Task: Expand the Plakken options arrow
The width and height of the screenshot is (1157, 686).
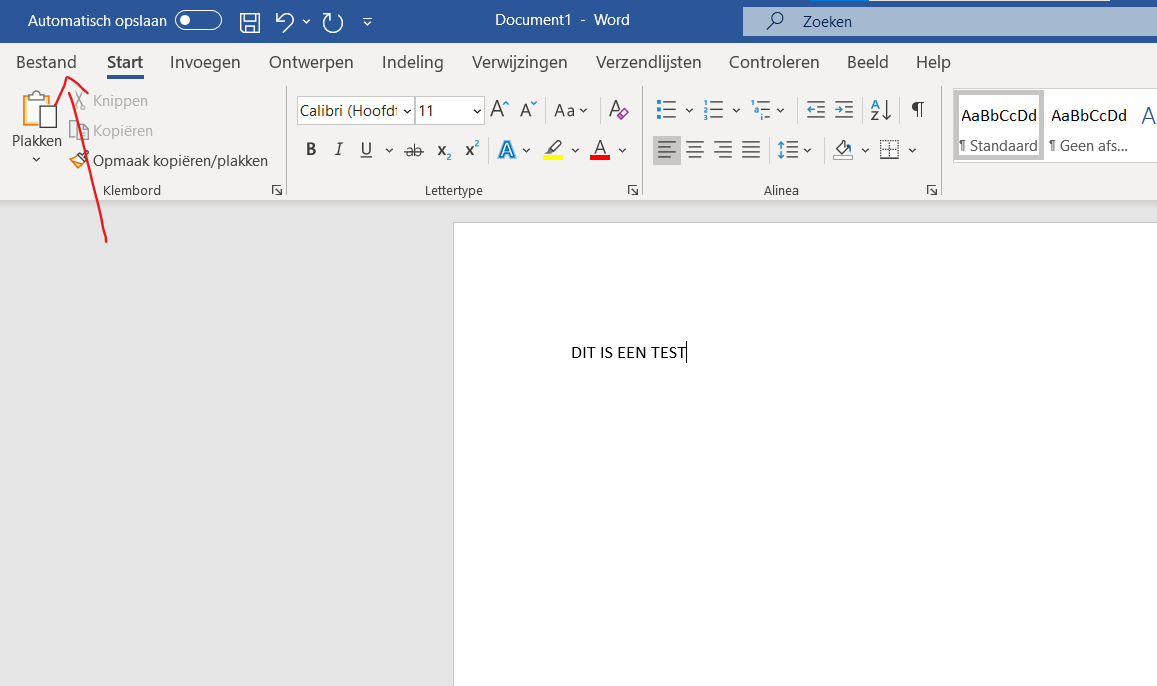Action: point(36,159)
